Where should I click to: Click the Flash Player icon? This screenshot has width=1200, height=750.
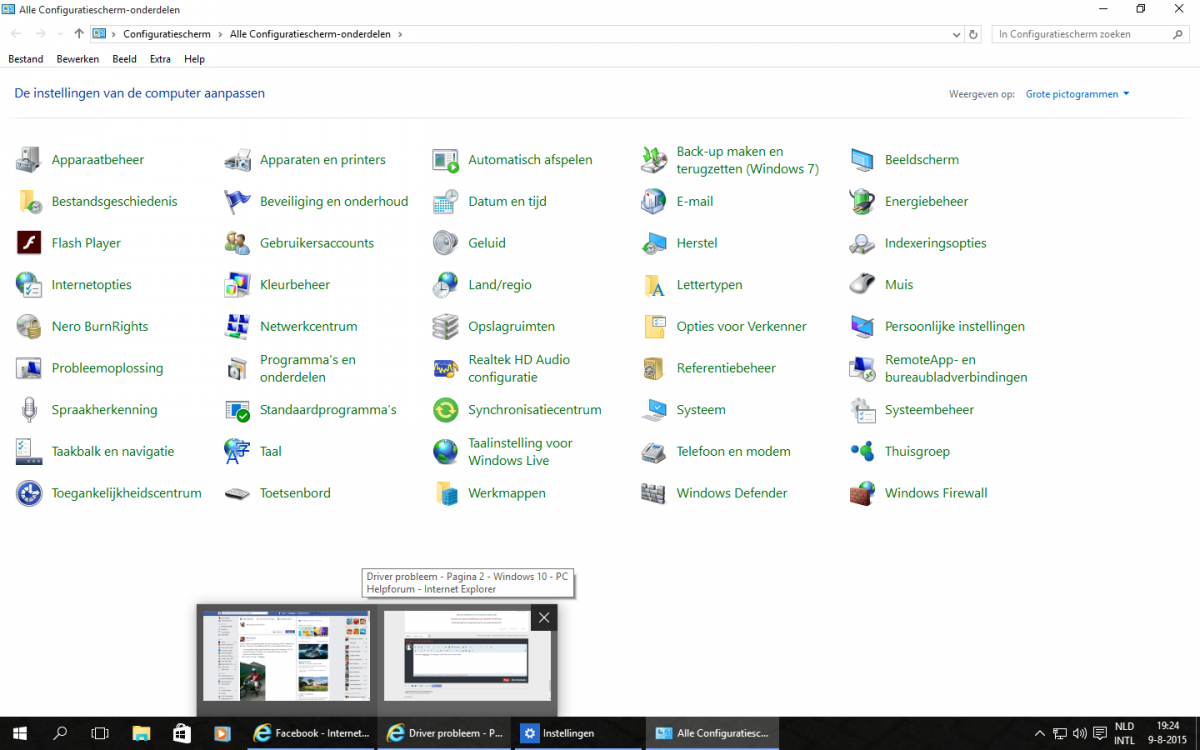click(29, 243)
